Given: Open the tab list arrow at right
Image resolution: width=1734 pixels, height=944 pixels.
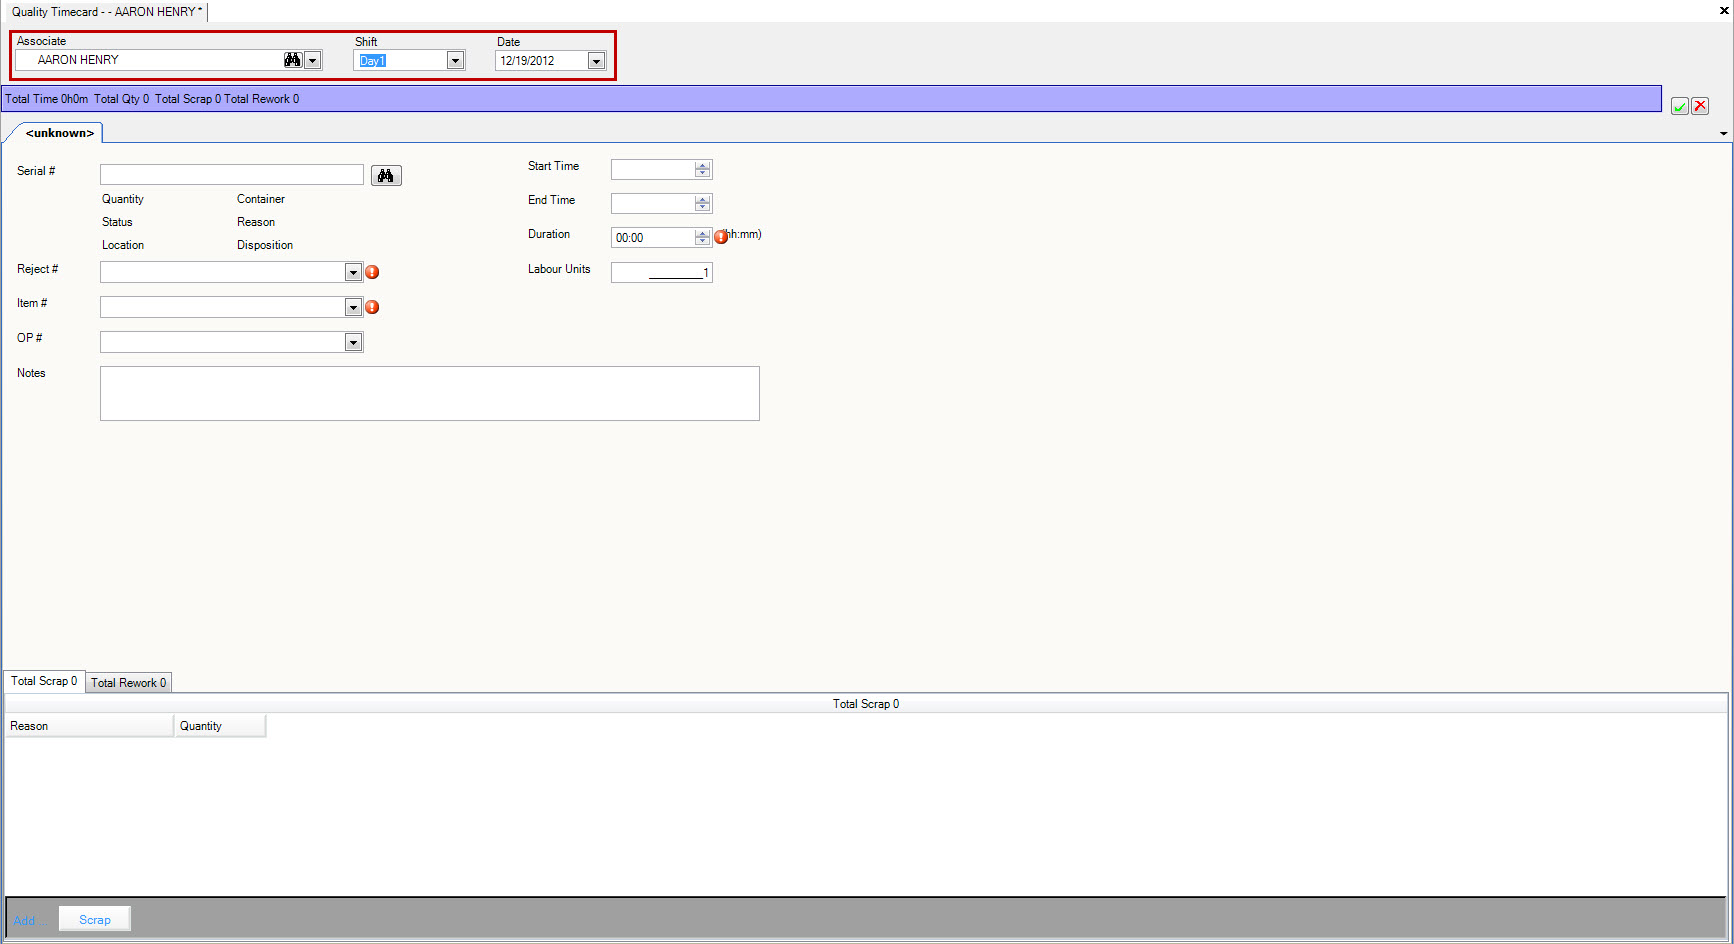Looking at the screenshot, I should point(1723,133).
